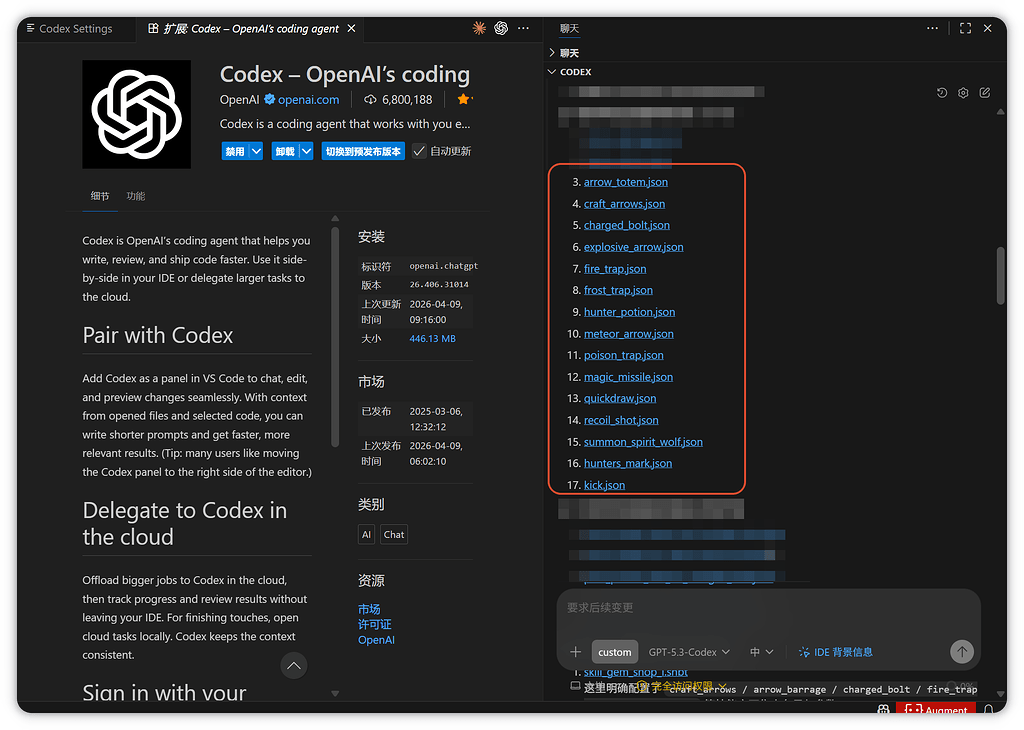This screenshot has height=730, width=1024.
Task: Open the 许可证 license resource link
Action: pyautogui.click(x=375, y=624)
